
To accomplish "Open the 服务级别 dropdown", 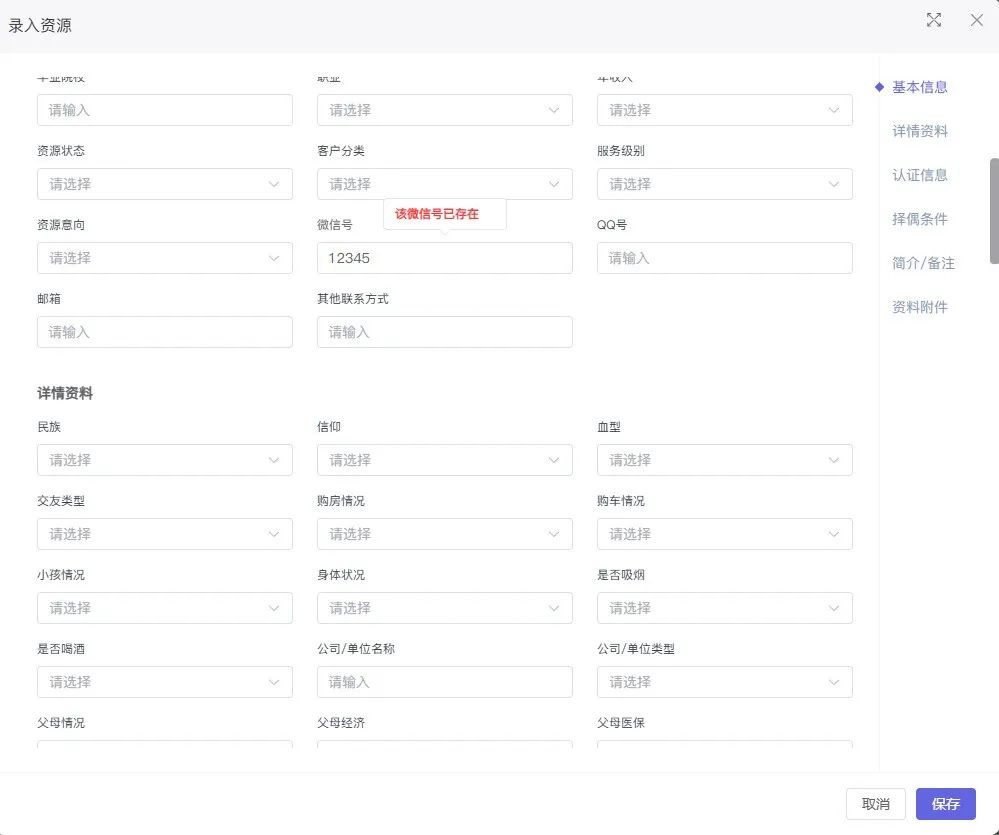I will pos(724,184).
